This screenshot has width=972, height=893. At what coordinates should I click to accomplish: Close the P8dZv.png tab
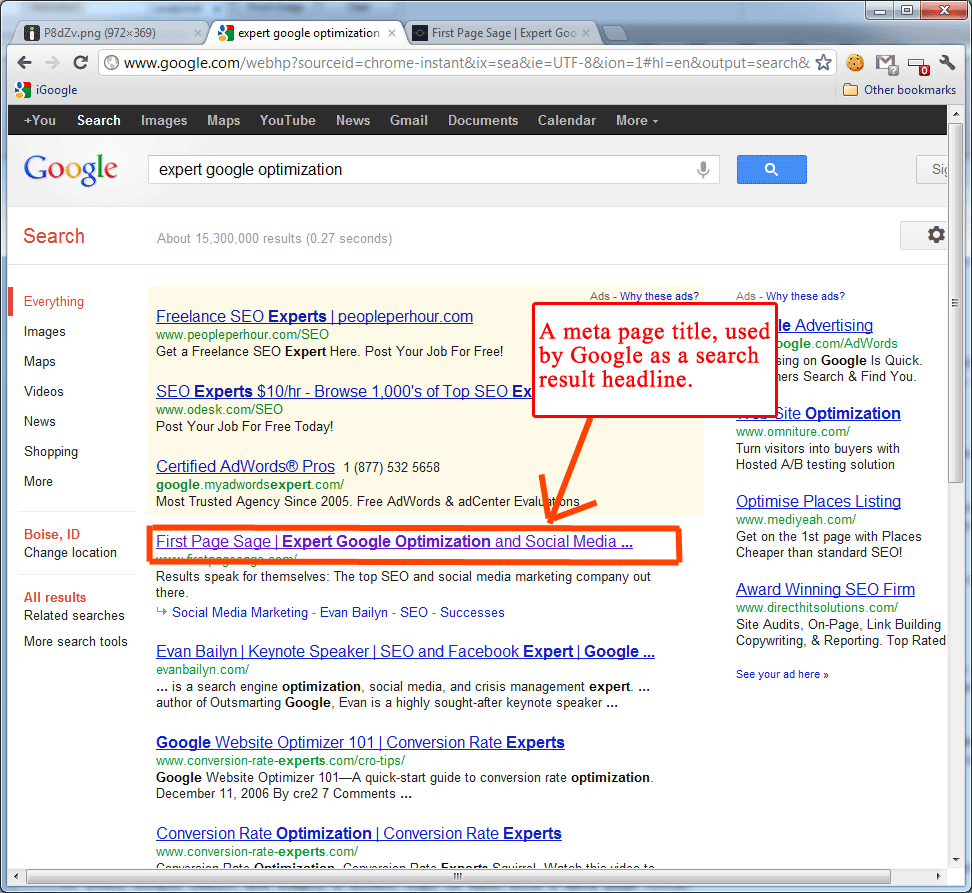[x=198, y=33]
